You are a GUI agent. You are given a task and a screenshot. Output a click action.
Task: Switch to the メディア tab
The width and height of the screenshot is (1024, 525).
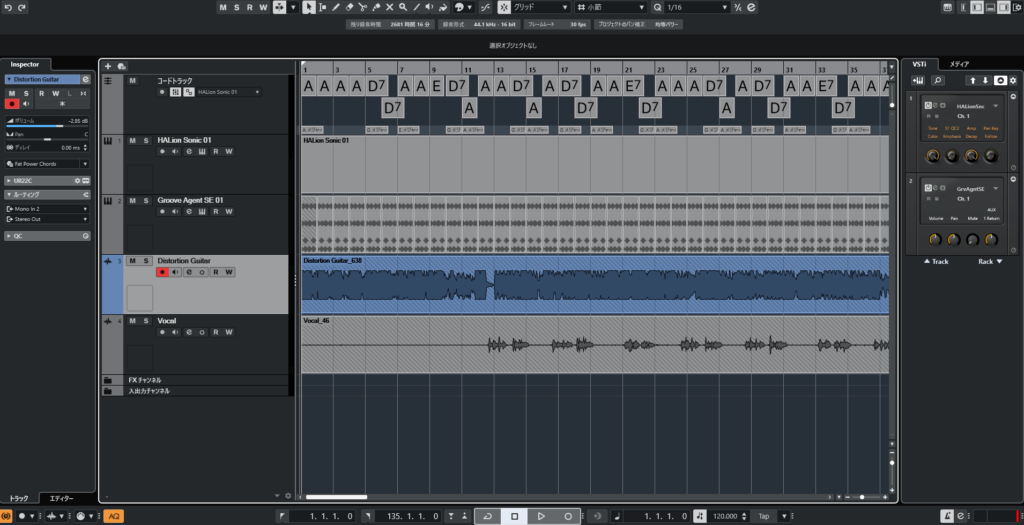pyautogui.click(x=959, y=64)
